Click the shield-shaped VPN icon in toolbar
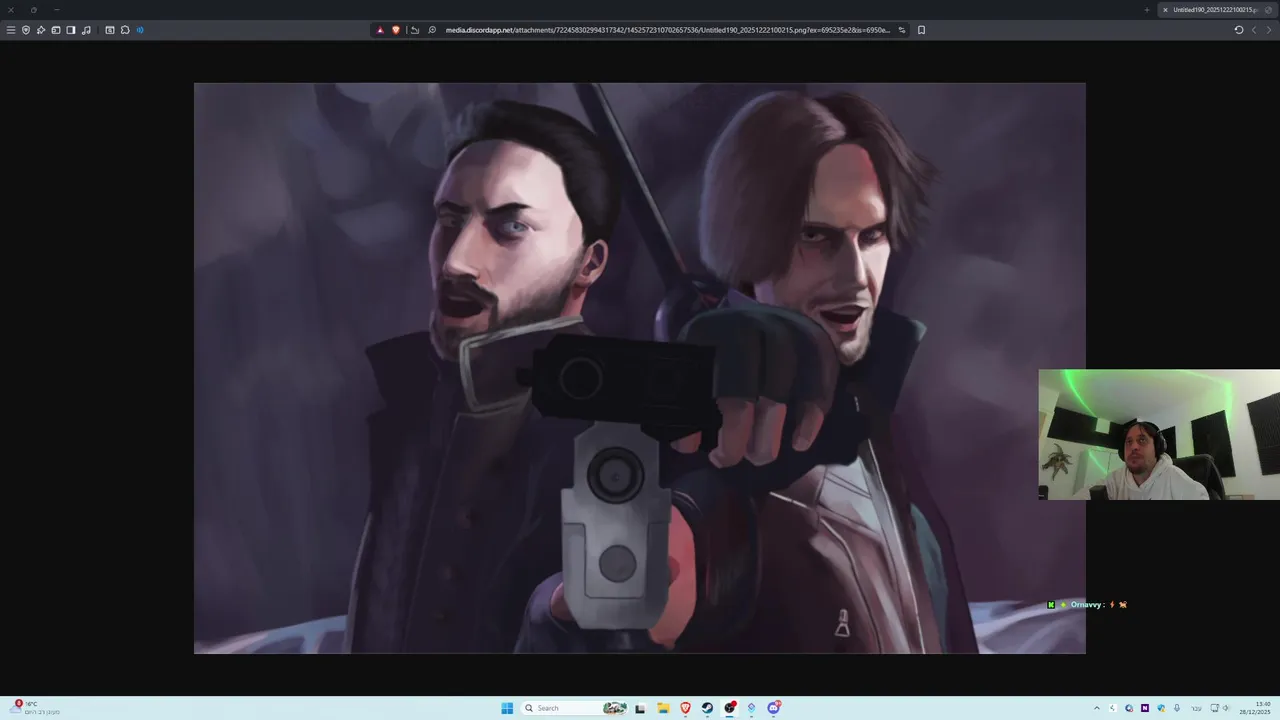The height and width of the screenshot is (720, 1280). 26,30
